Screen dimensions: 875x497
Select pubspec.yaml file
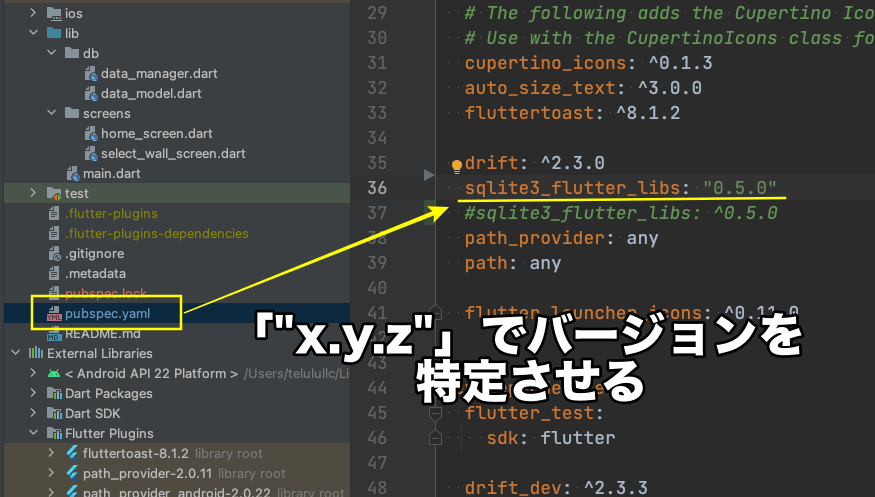(x=108, y=313)
